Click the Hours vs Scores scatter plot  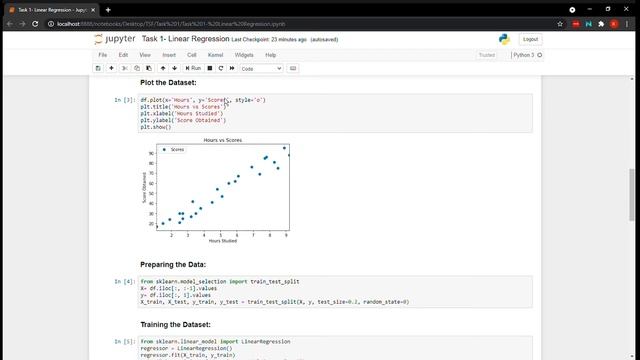(x=216, y=190)
